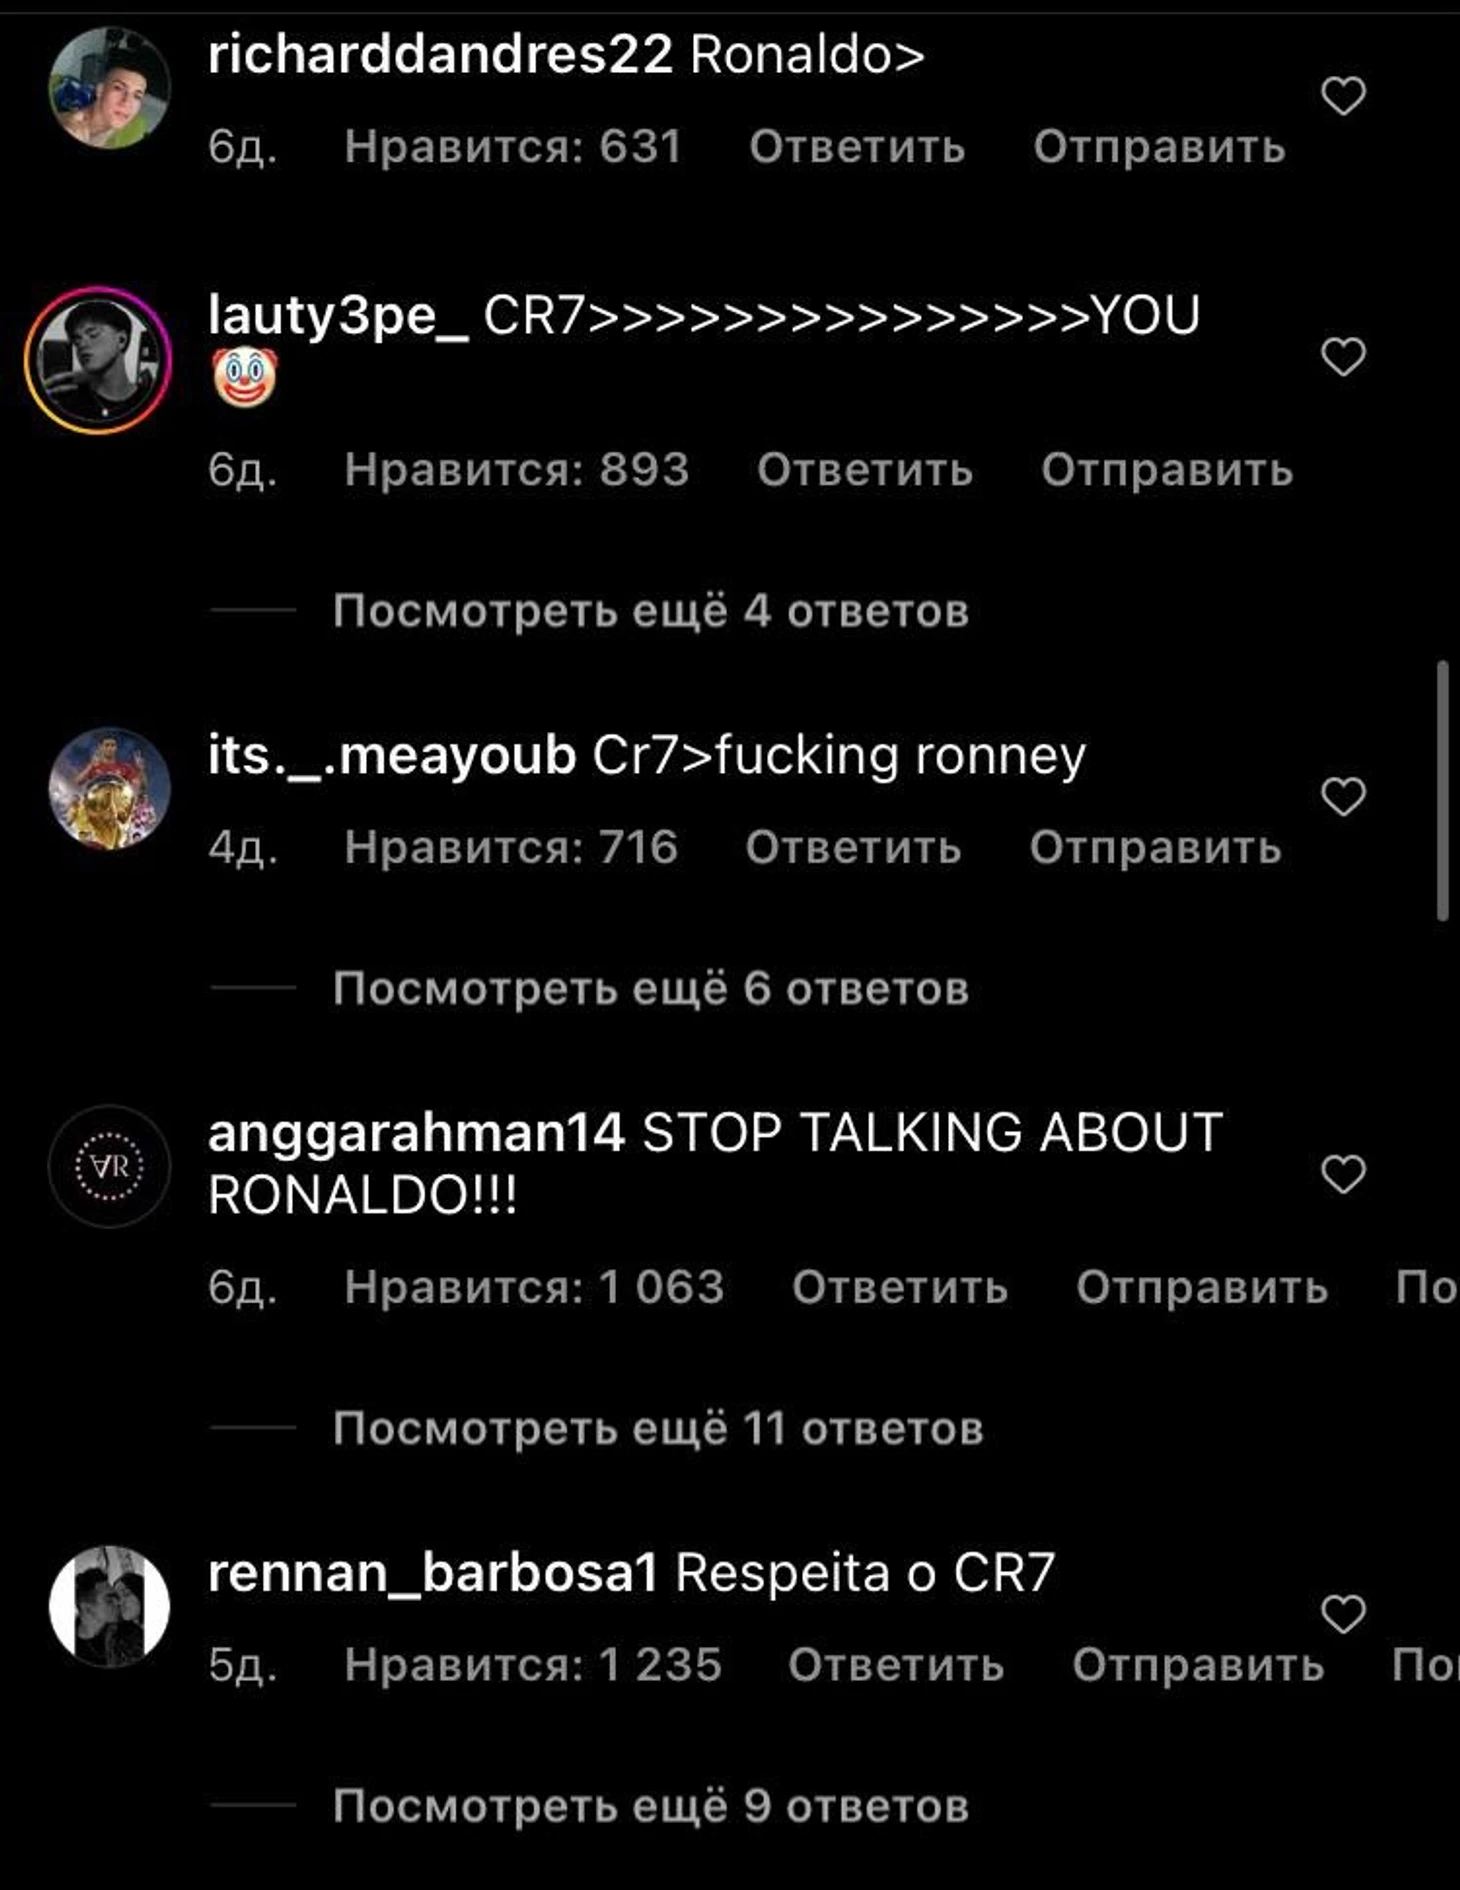View anggarahman14's VR logo avatar
The width and height of the screenshot is (1460, 1890).
click(109, 1166)
